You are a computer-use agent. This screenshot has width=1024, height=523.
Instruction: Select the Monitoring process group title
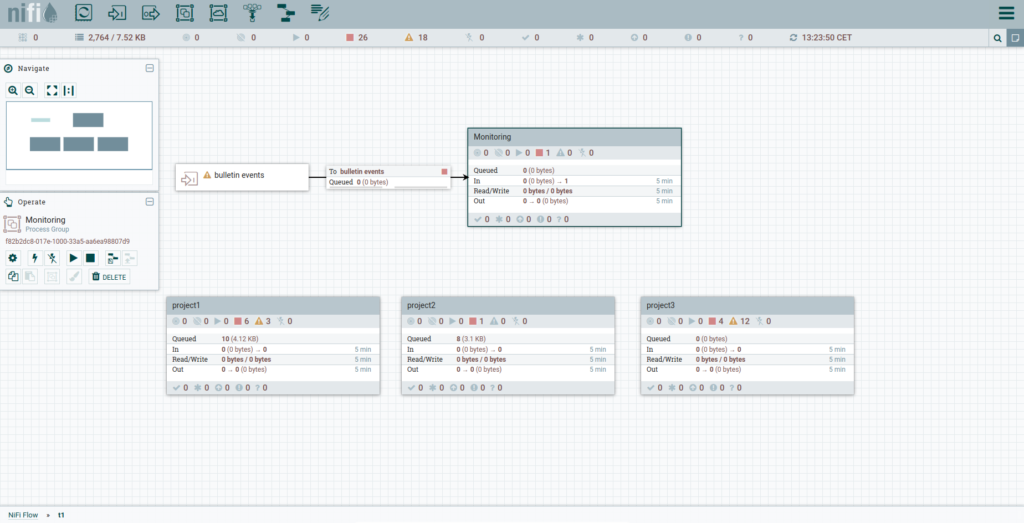pyautogui.click(x=492, y=137)
